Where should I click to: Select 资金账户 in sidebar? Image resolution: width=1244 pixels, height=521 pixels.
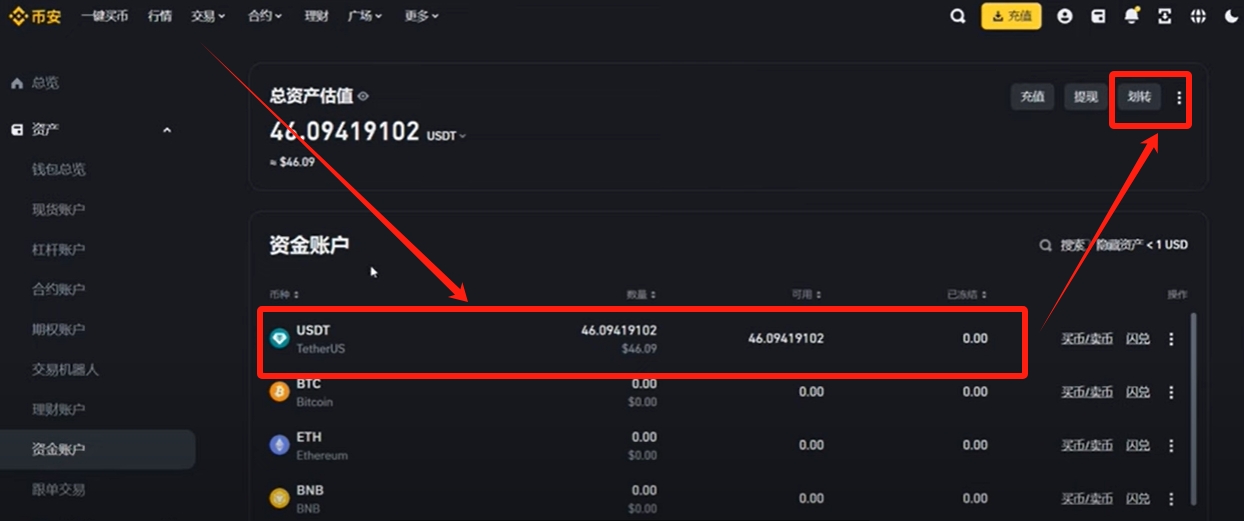click(97, 450)
